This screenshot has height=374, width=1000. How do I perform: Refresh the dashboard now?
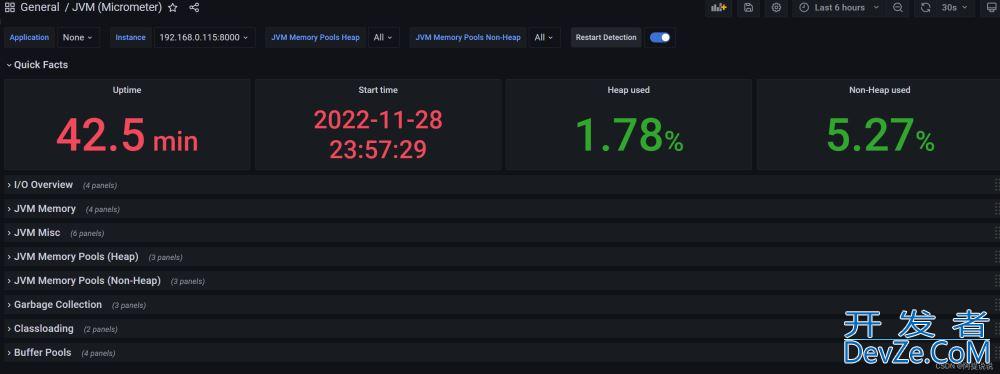click(926, 8)
